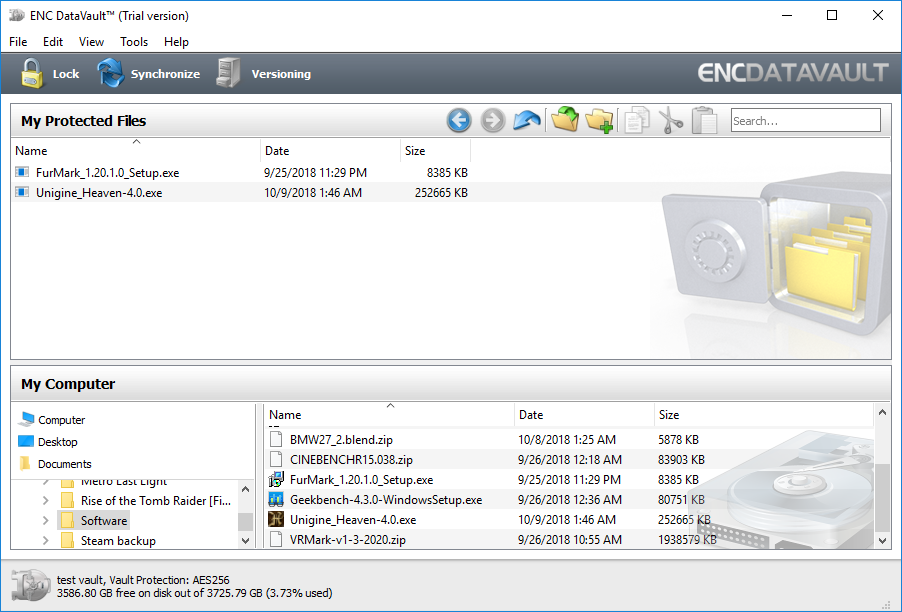
Task: Click the Unigine_Heaven-4.0.exe icon in My Computer
Action: click(x=276, y=519)
